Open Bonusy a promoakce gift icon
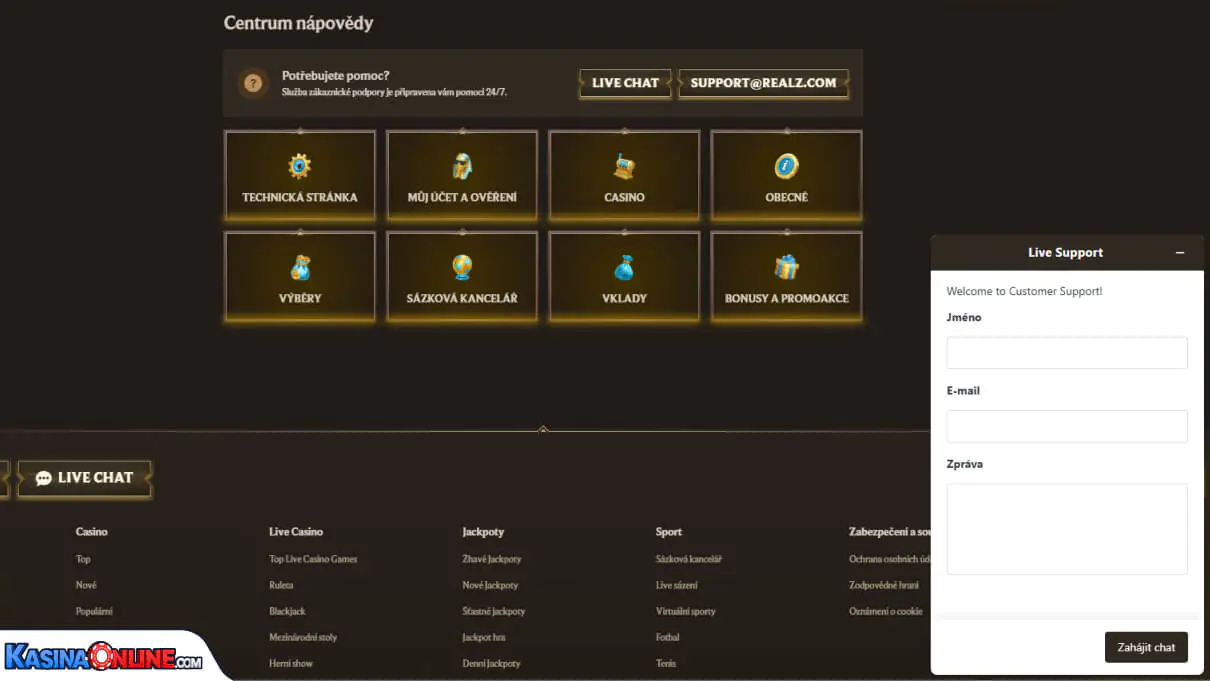 point(786,267)
